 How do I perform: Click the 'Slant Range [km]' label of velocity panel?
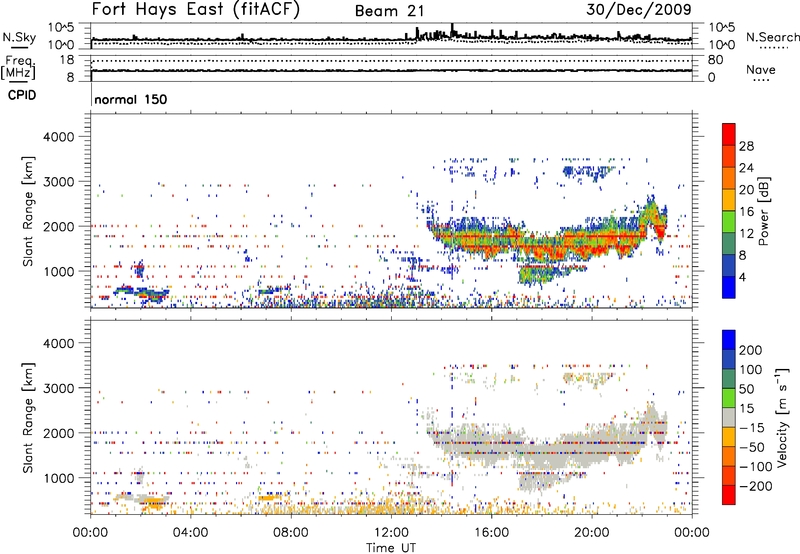(28, 417)
